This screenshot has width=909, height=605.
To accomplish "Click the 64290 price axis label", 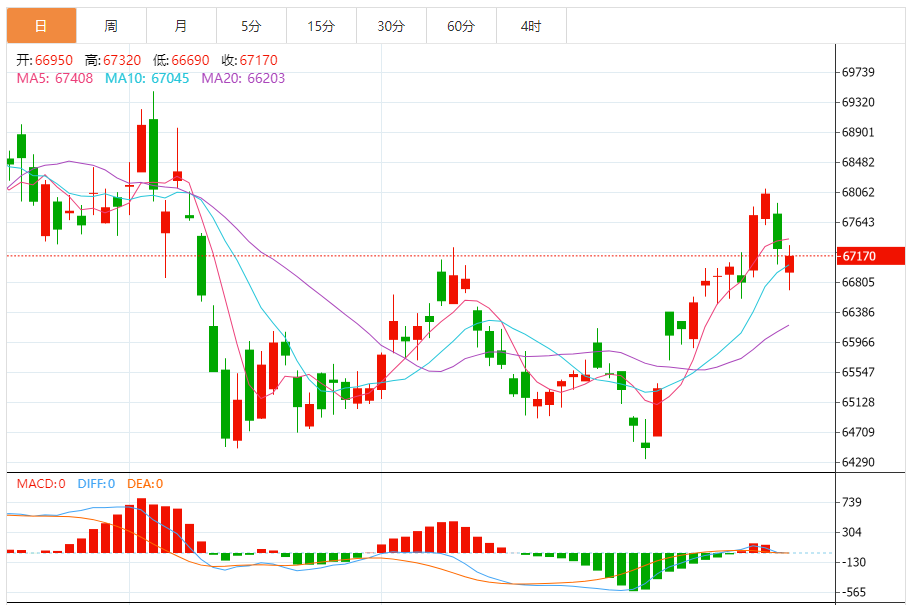I will tap(858, 462).
